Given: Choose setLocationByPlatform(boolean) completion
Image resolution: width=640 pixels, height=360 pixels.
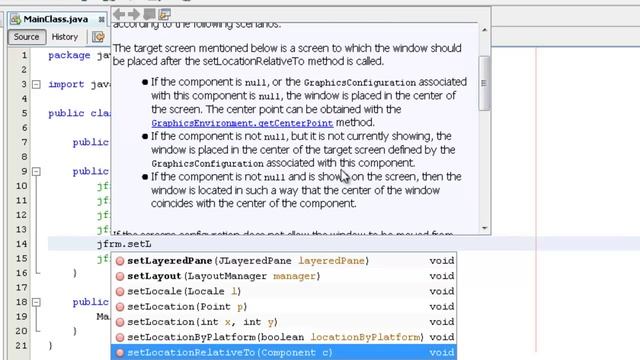Looking at the screenshot, I should (x=284, y=337).
